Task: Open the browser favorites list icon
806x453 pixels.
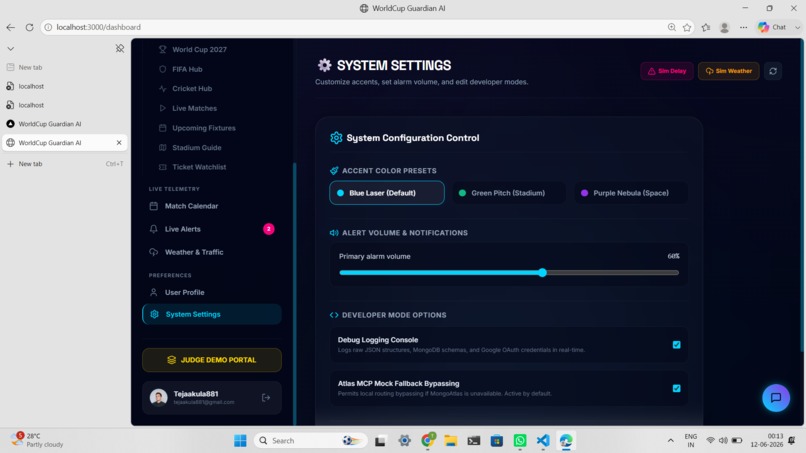Action: 706,27
